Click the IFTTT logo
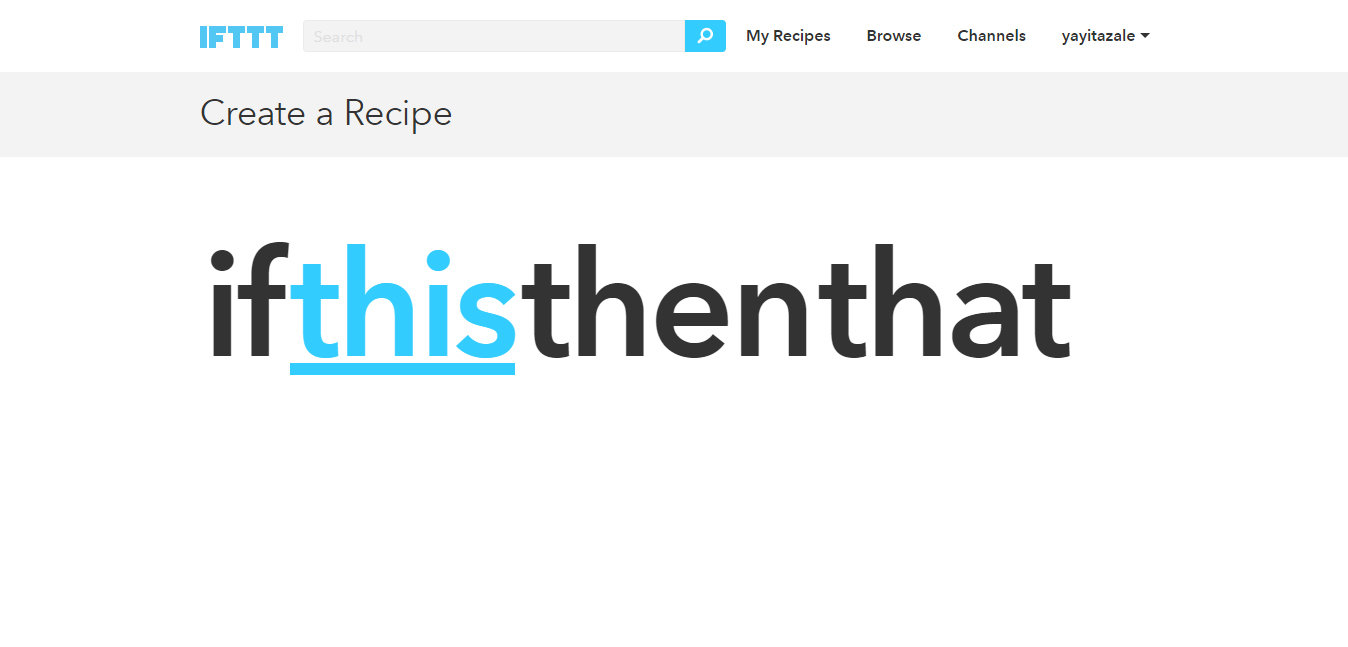Screen dimensions: 1348x647 (241, 37)
